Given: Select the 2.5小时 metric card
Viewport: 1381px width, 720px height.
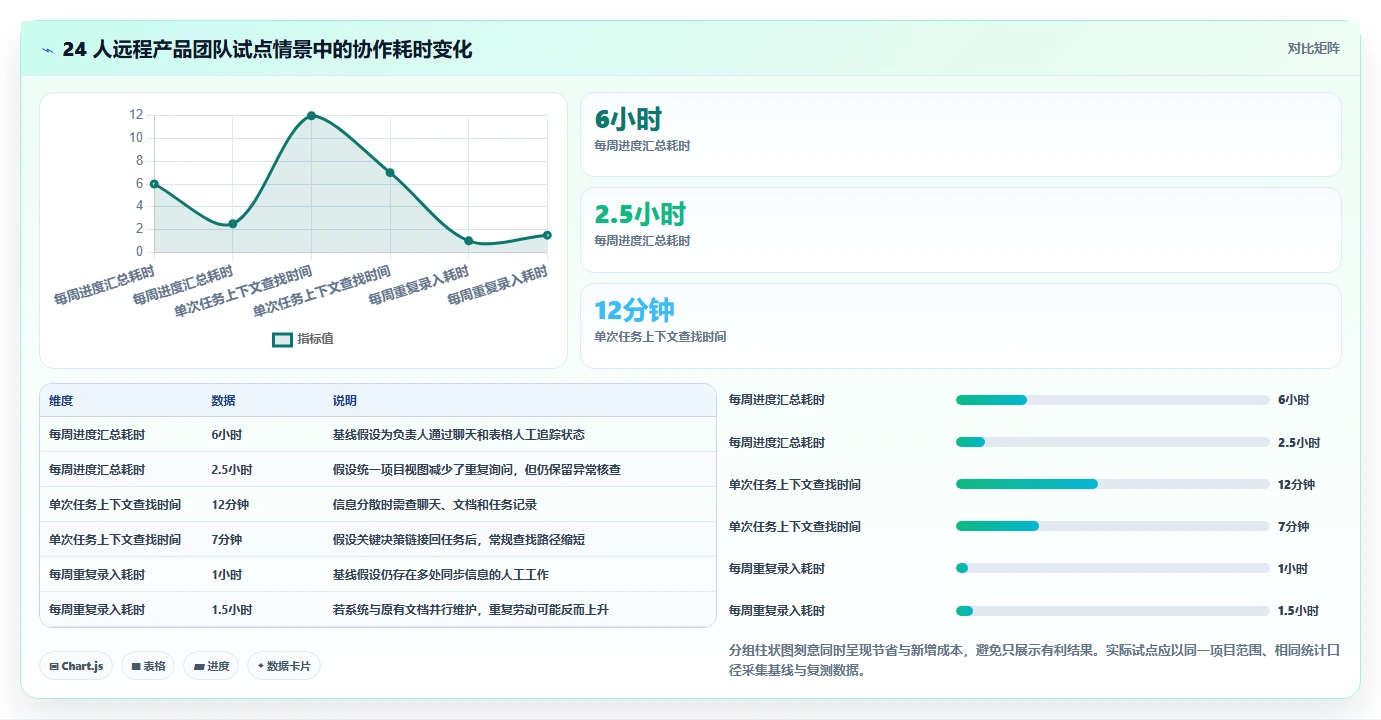Looking at the screenshot, I should pyautogui.click(x=960, y=230).
